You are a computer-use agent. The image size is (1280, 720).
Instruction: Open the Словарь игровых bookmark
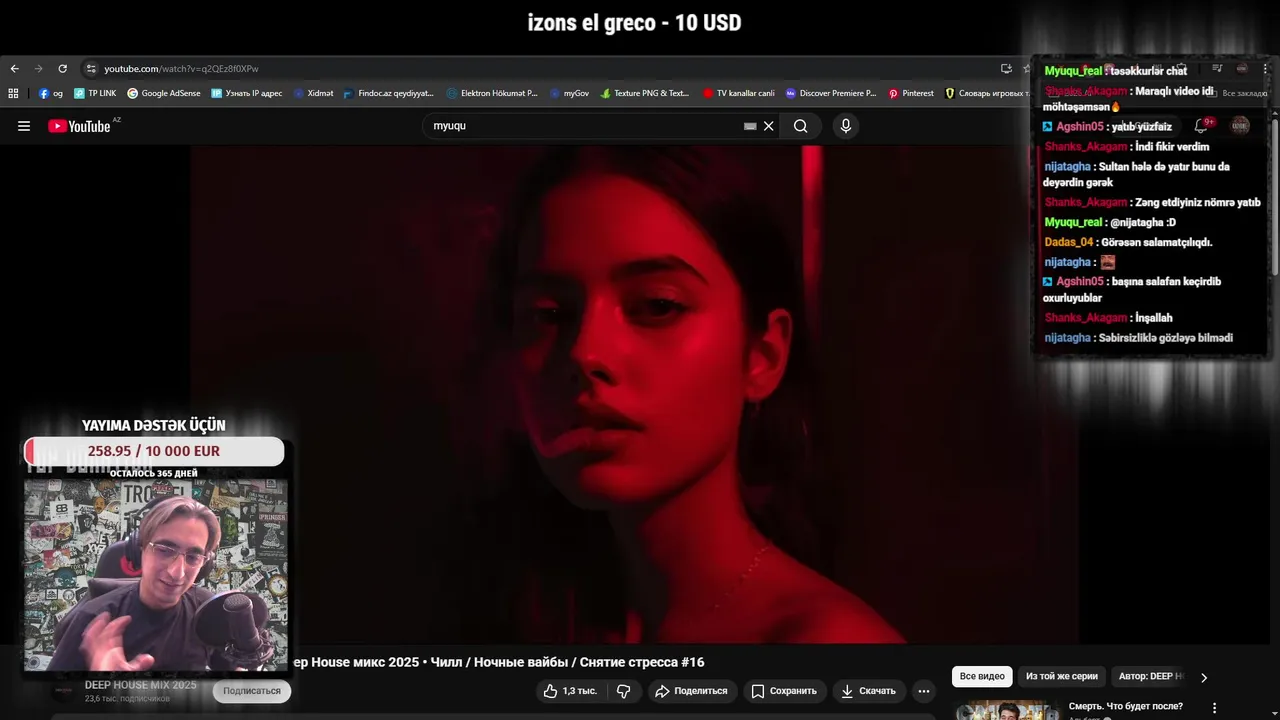986,93
